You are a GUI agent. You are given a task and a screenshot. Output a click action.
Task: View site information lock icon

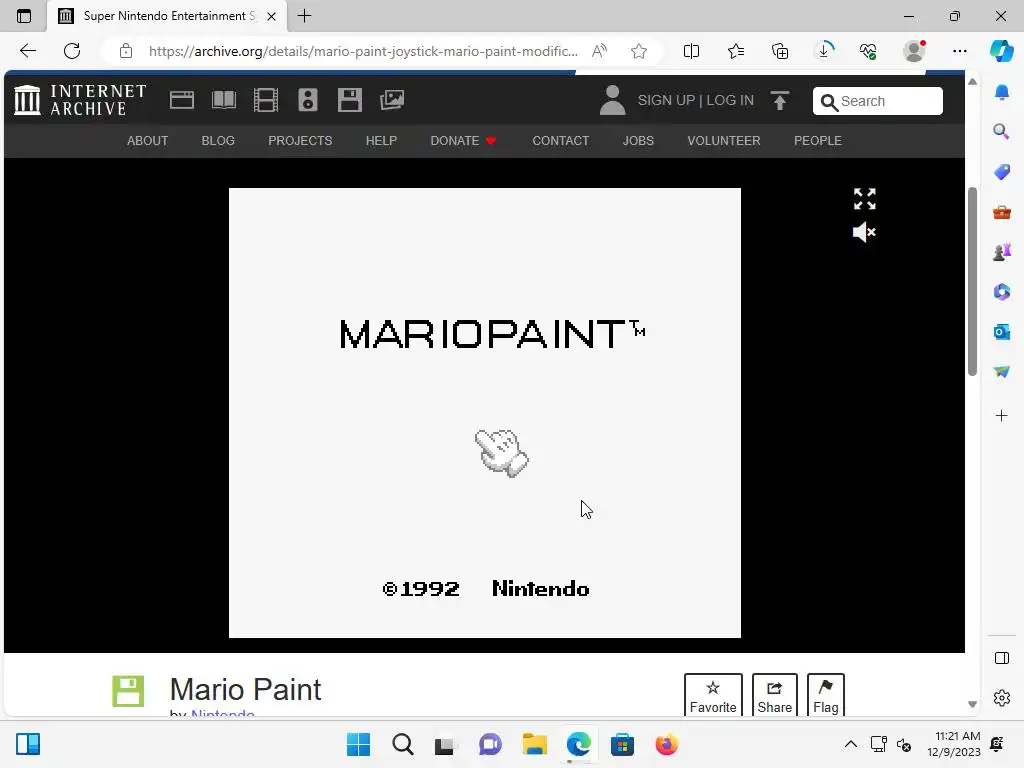click(126, 51)
